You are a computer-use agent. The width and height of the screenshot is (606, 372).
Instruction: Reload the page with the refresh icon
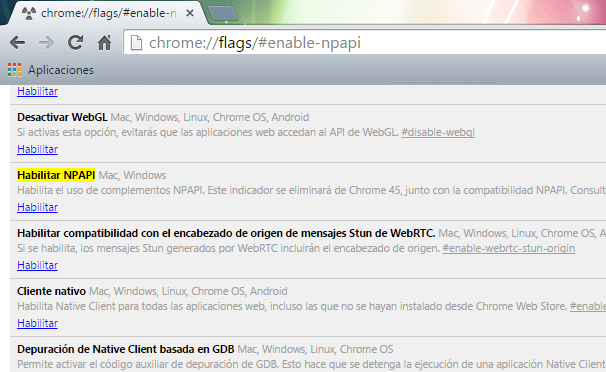pyautogui.click(x=75, y=42)
